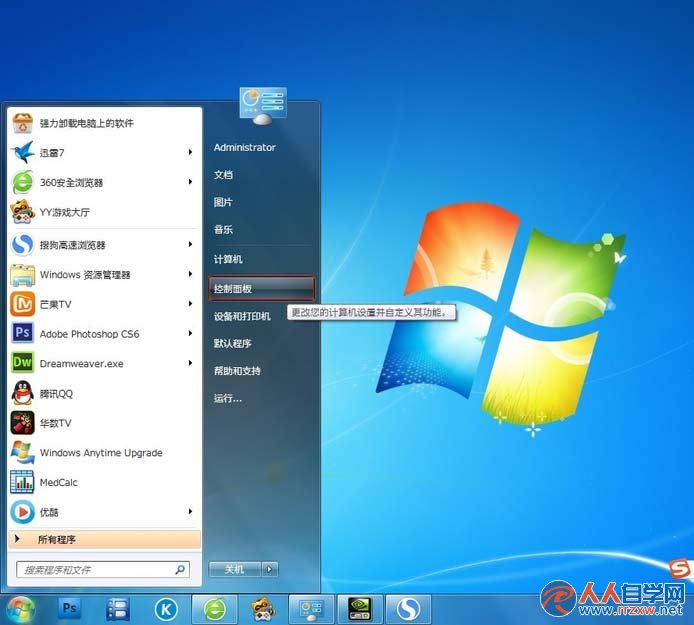
Task: Open the Control Panel icon on the taskbar
Action: click(x=311, y=610)
